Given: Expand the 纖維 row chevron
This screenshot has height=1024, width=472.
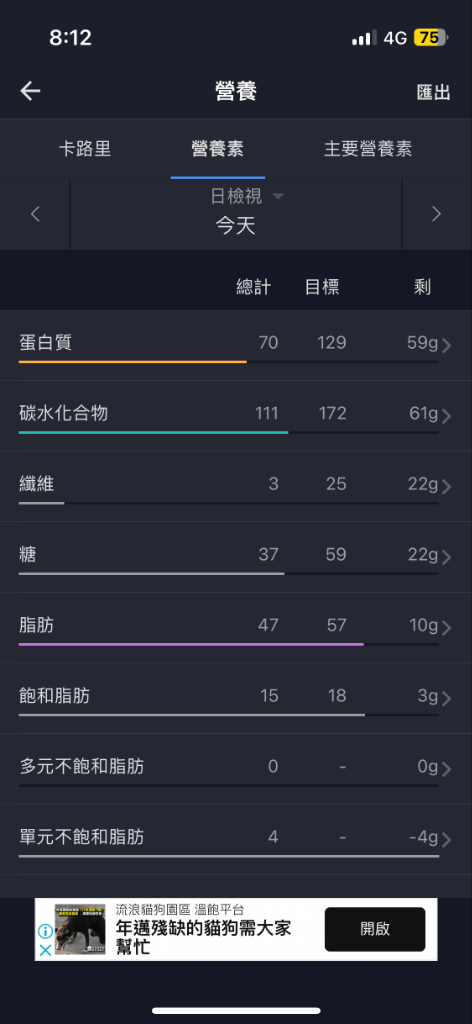Looking at the screenshot, I should pyautogui.click(x=447, y=487).
